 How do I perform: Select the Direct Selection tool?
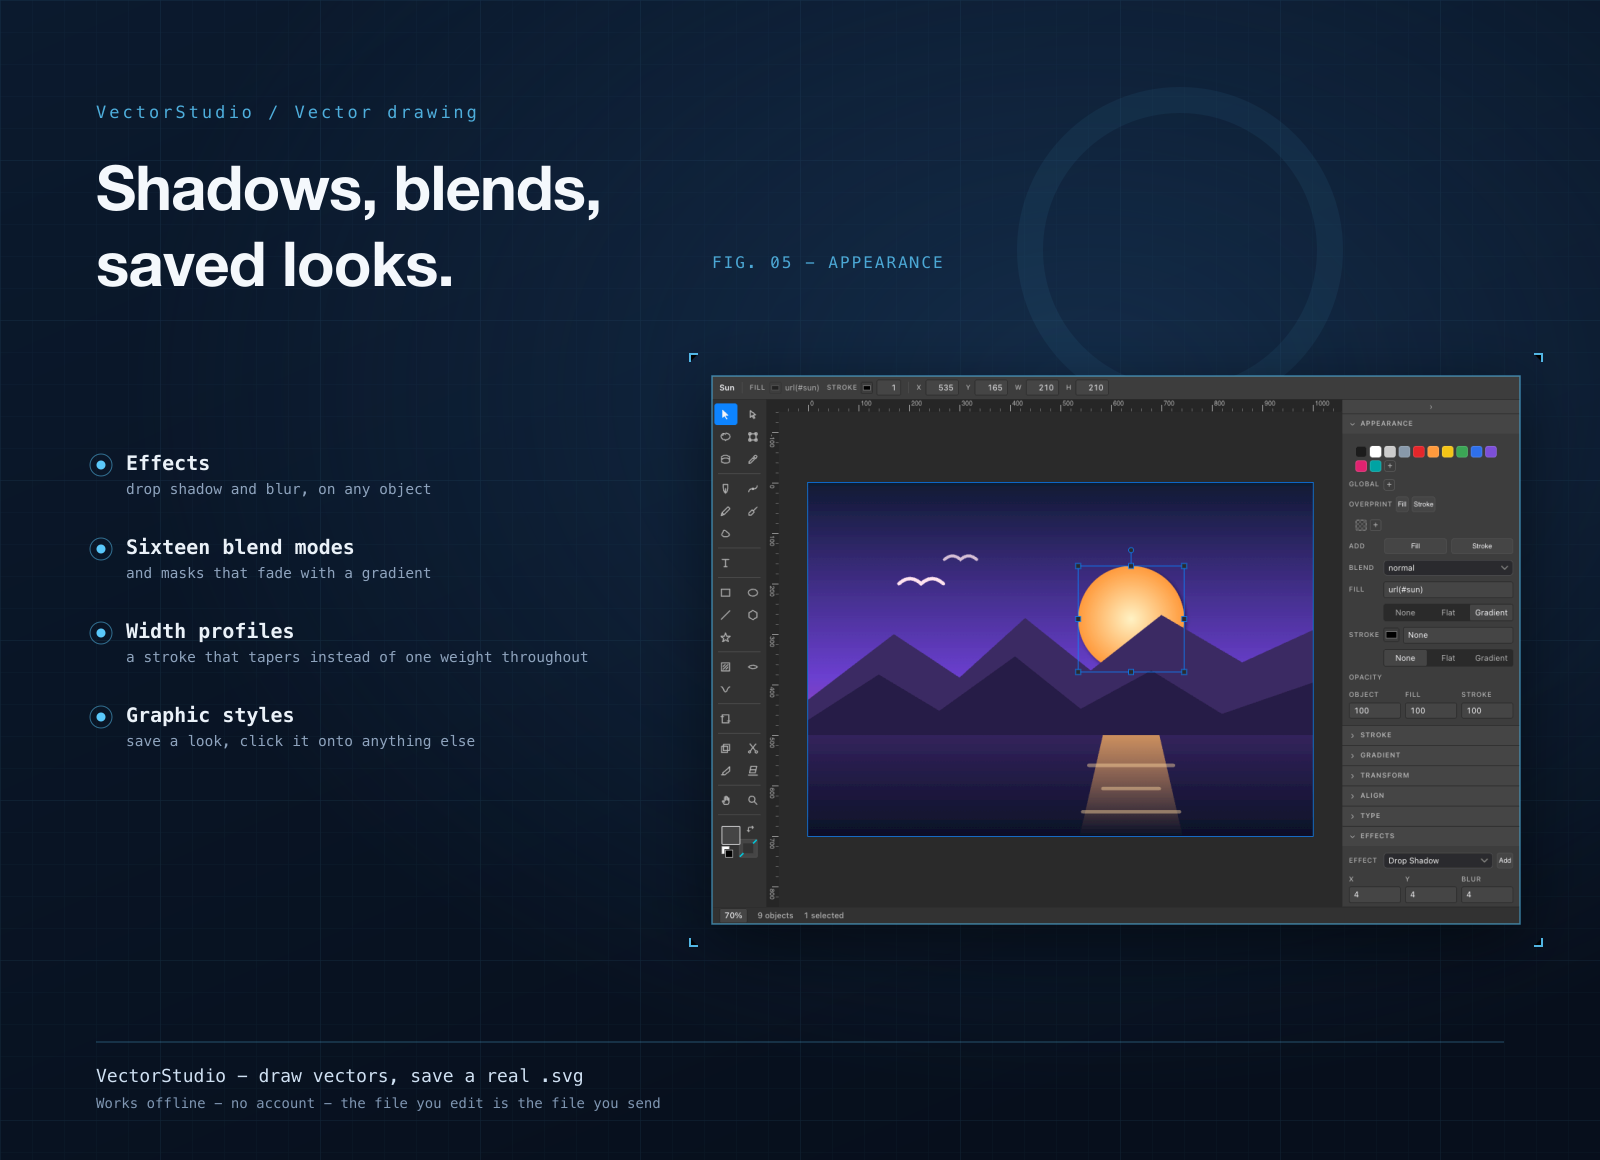tap(753, 414)
